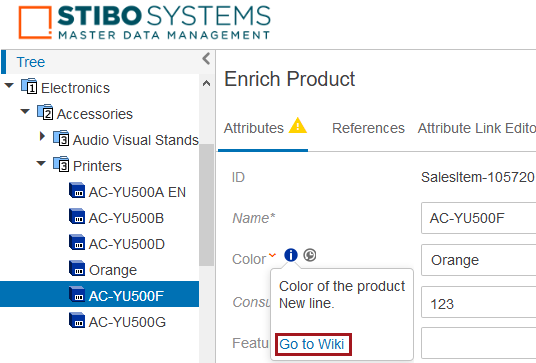The width and height of the screenshot is (536, 363).
Task: Switch to the References tab
Action: tap(368, 128)
